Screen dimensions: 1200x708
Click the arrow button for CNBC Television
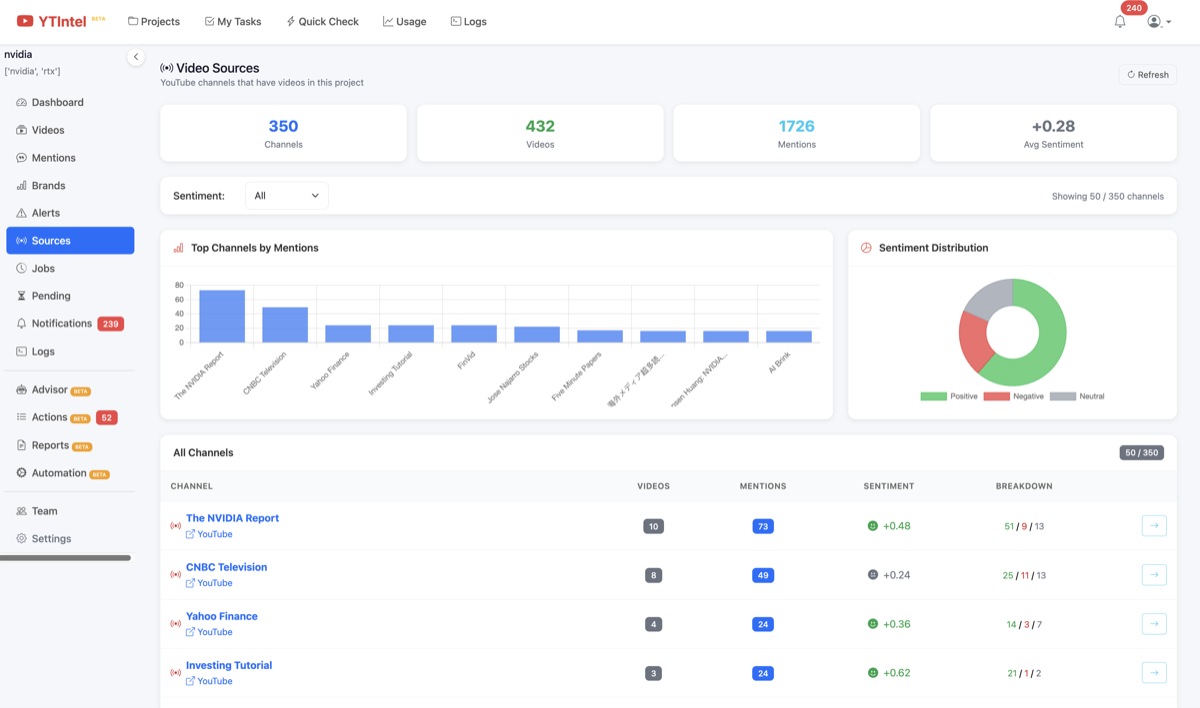[x=1153, y=575]
